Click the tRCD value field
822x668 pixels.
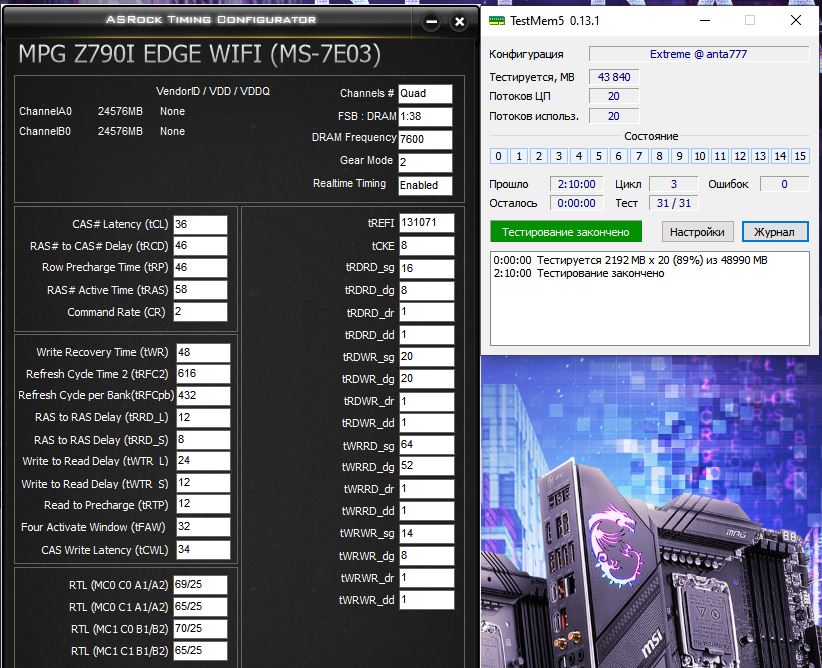pos(200,246)
